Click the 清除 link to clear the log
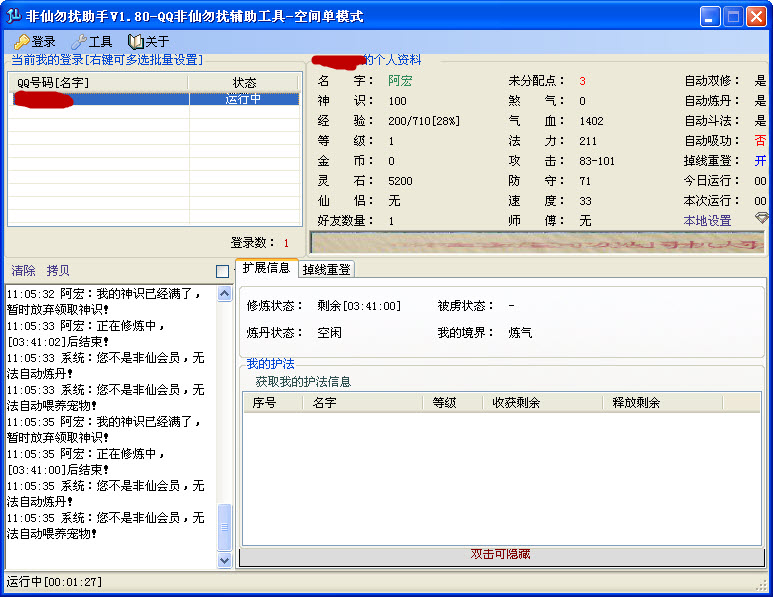Viewport: 773px width, 597px height. 23,270
